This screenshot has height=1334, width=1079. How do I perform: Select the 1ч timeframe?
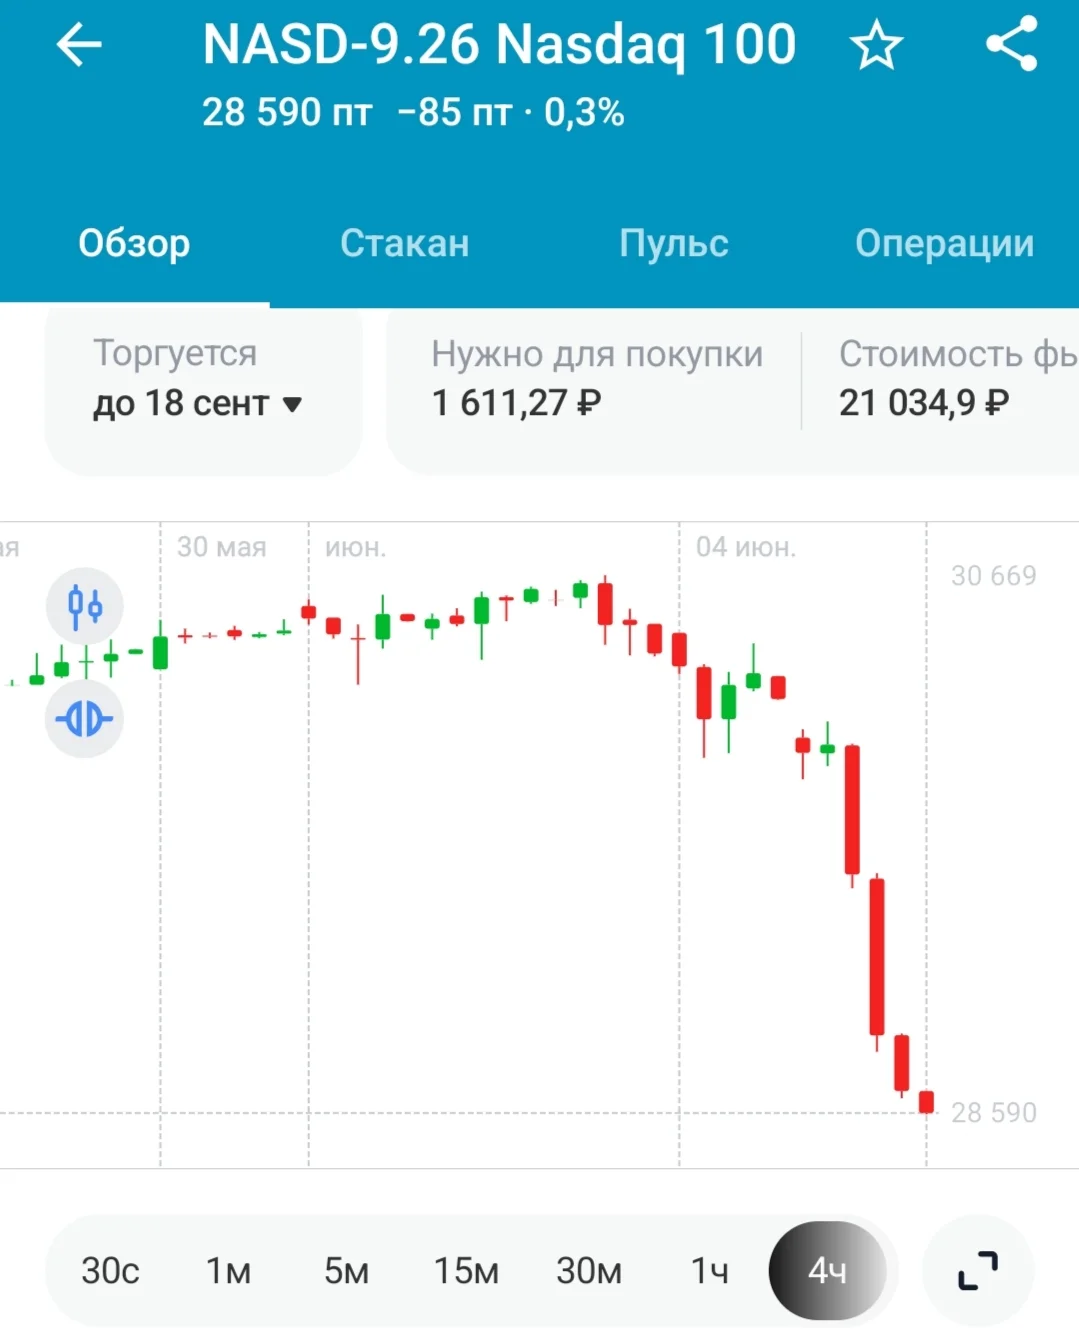[709, 1271]
